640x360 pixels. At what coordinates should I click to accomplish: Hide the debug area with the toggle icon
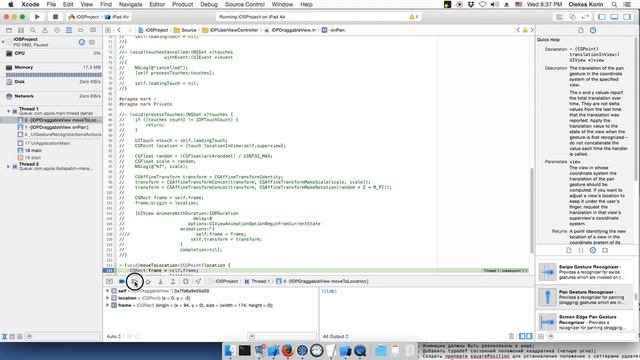click(x=109, y=282)
